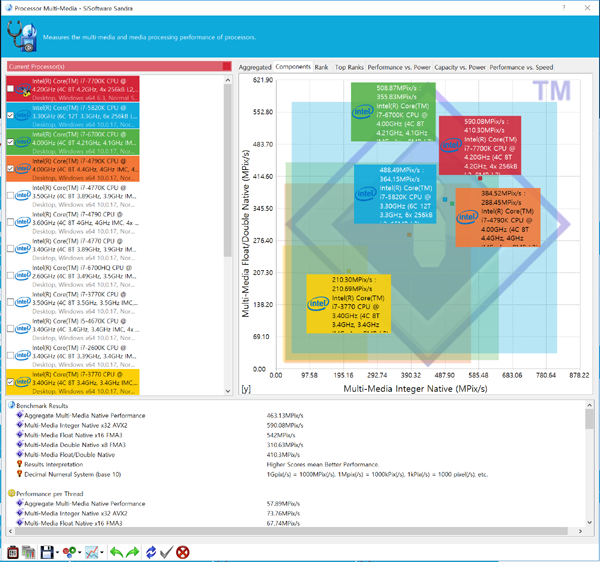The image size is (600, 562).
Task: Switch to Performance vs. Power tab
Action: point(399,67)
